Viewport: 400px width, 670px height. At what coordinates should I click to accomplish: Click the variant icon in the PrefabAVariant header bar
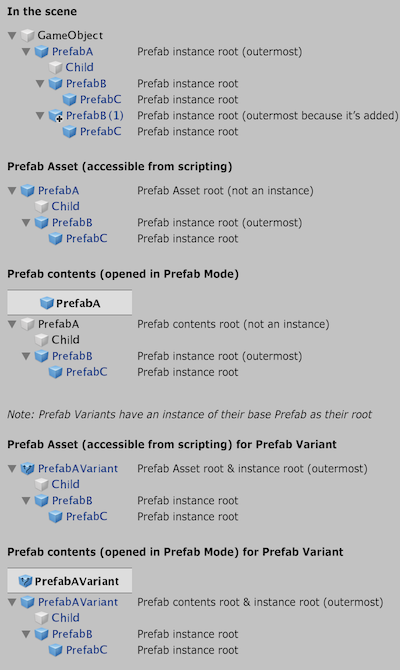coord(25,581)
